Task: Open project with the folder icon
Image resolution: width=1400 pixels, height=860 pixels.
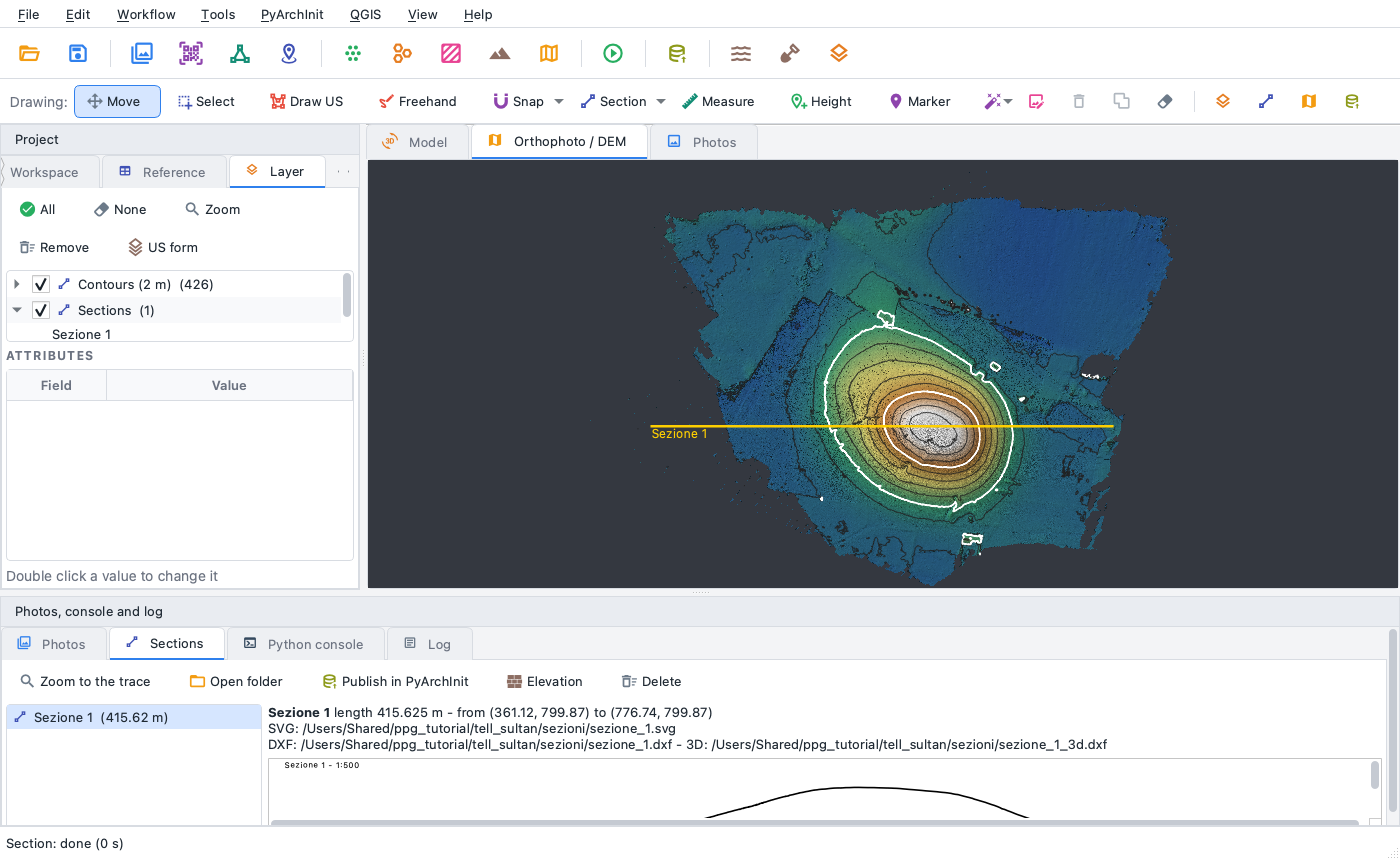Action: [29, 54]
